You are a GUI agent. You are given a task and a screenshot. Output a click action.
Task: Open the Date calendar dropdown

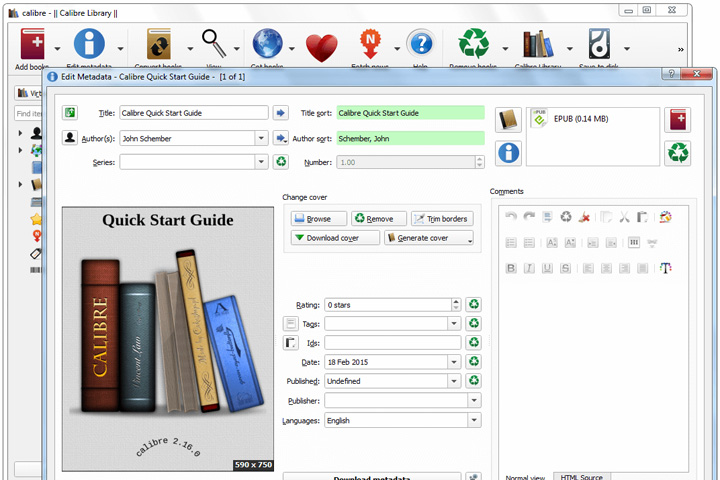tap(454, 362)
